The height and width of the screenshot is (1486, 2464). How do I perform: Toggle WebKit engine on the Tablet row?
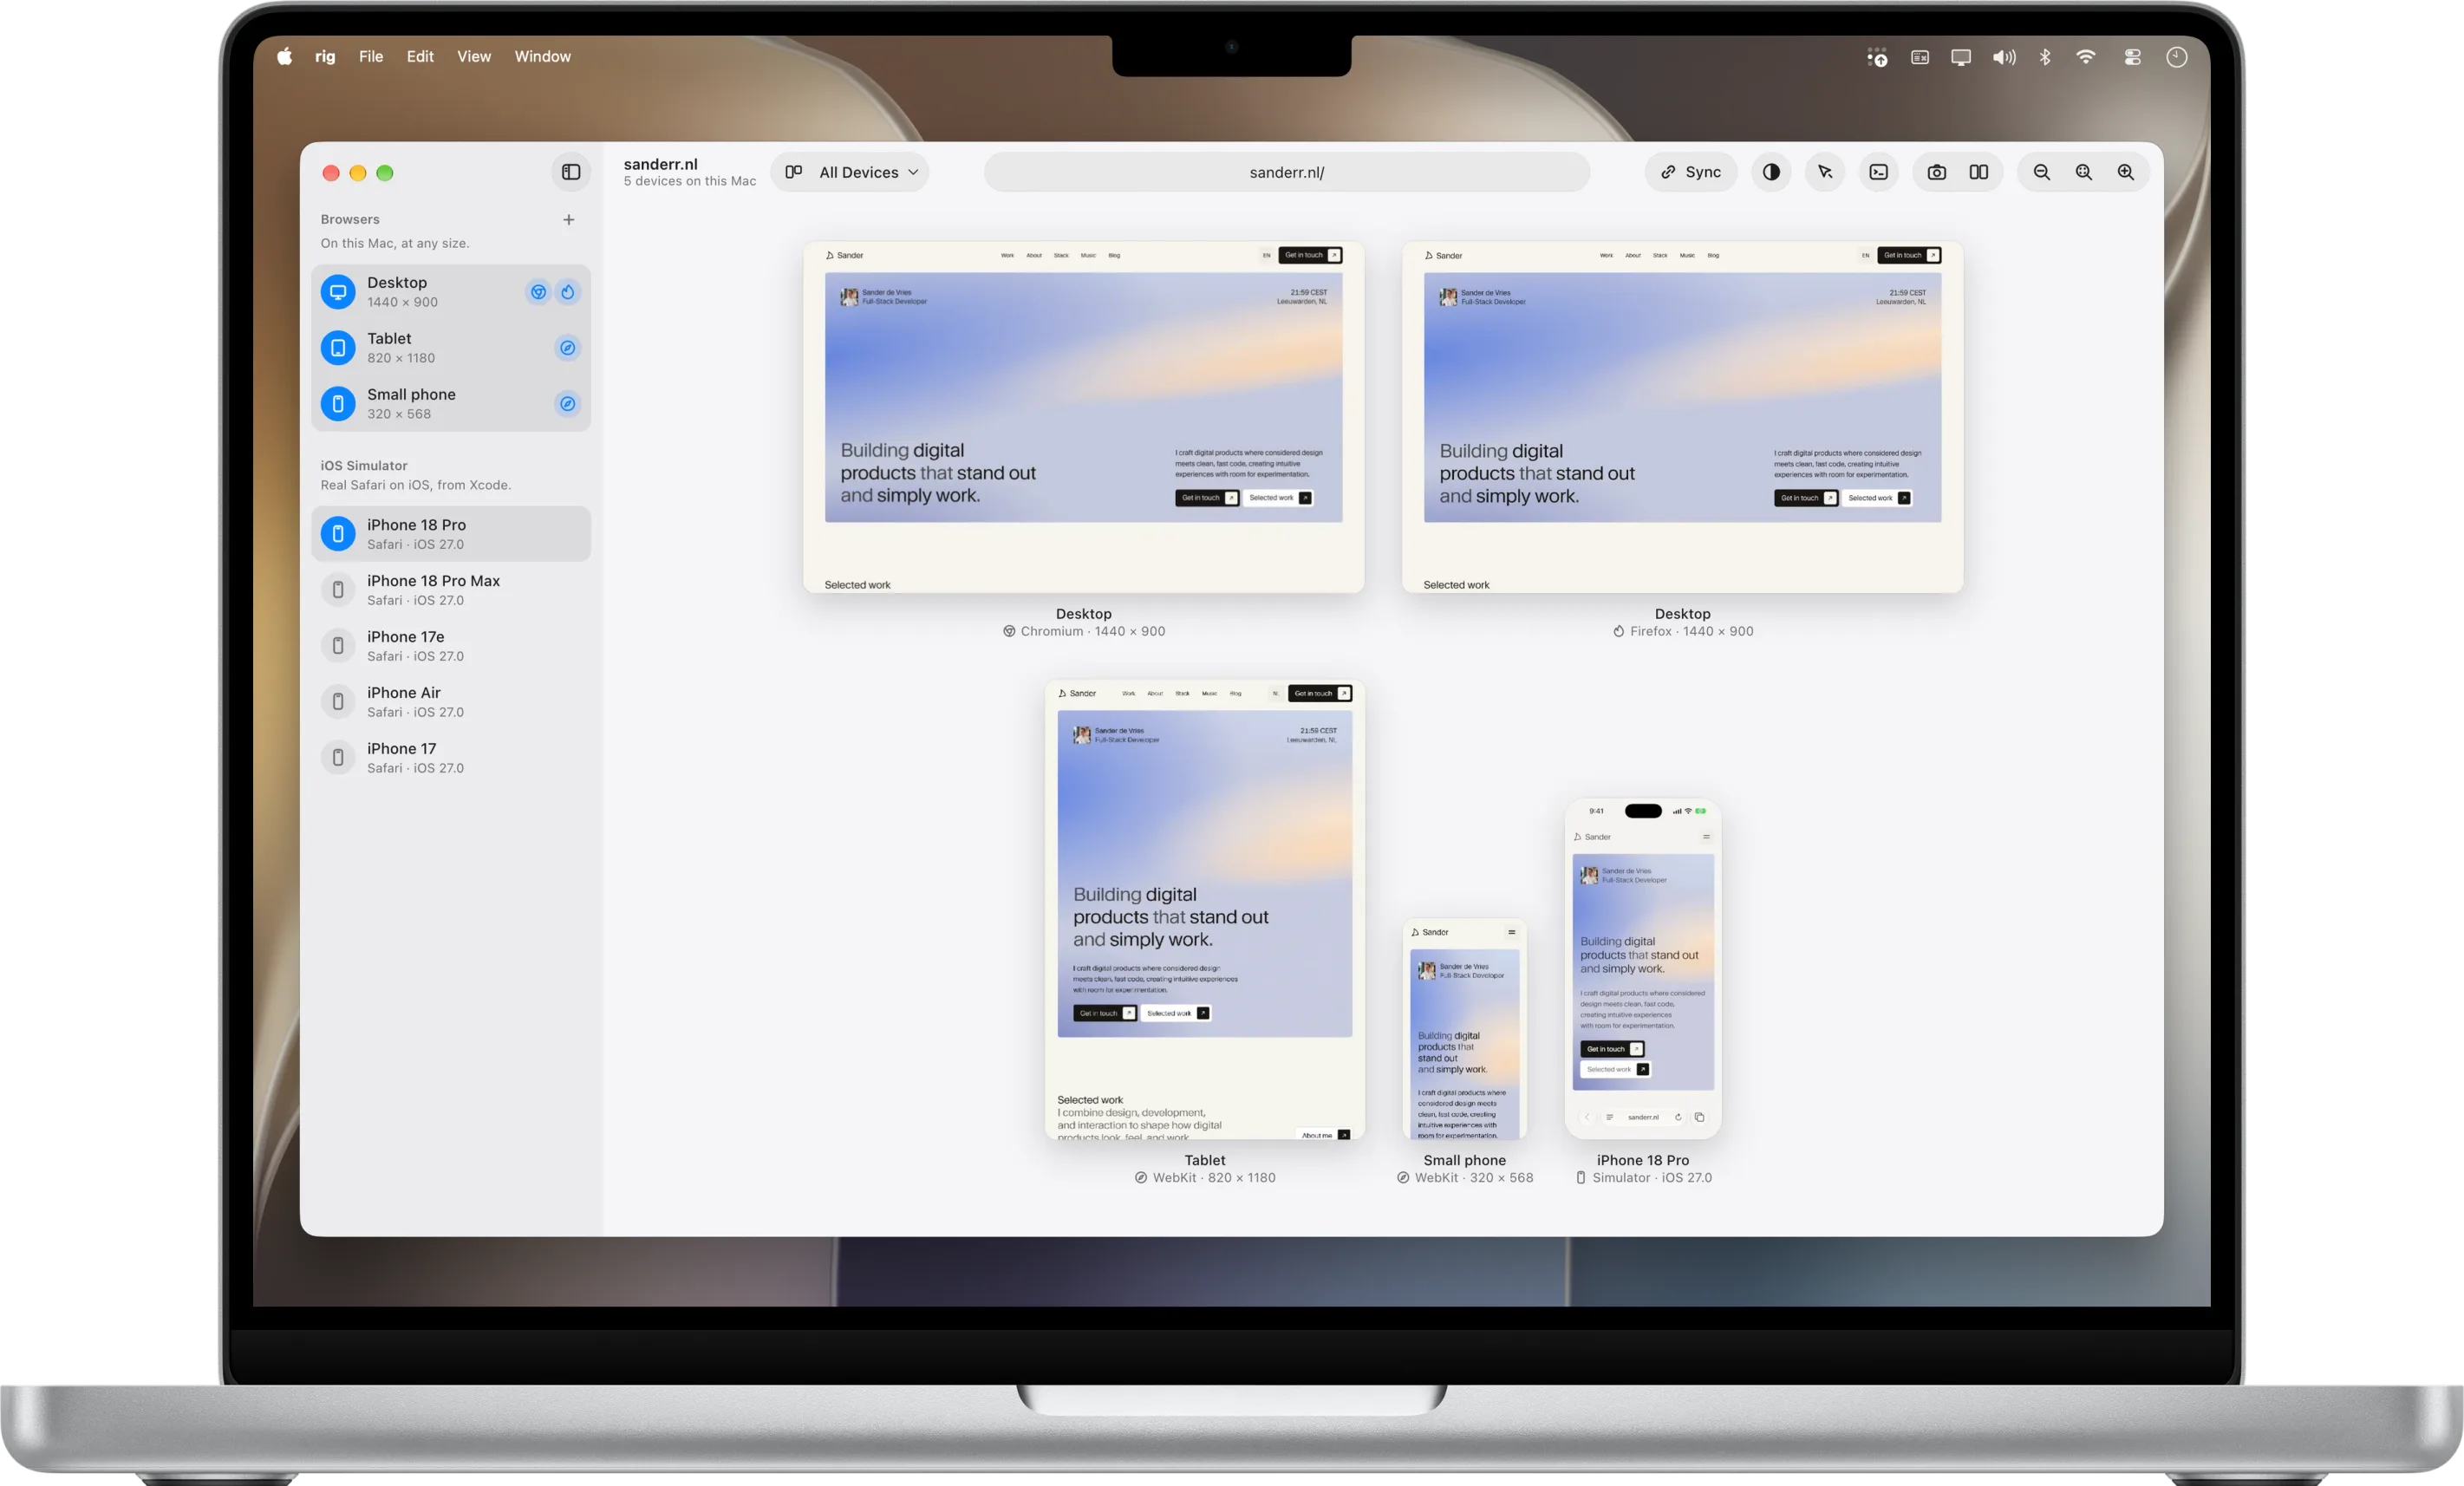click(x=568, y=348)
